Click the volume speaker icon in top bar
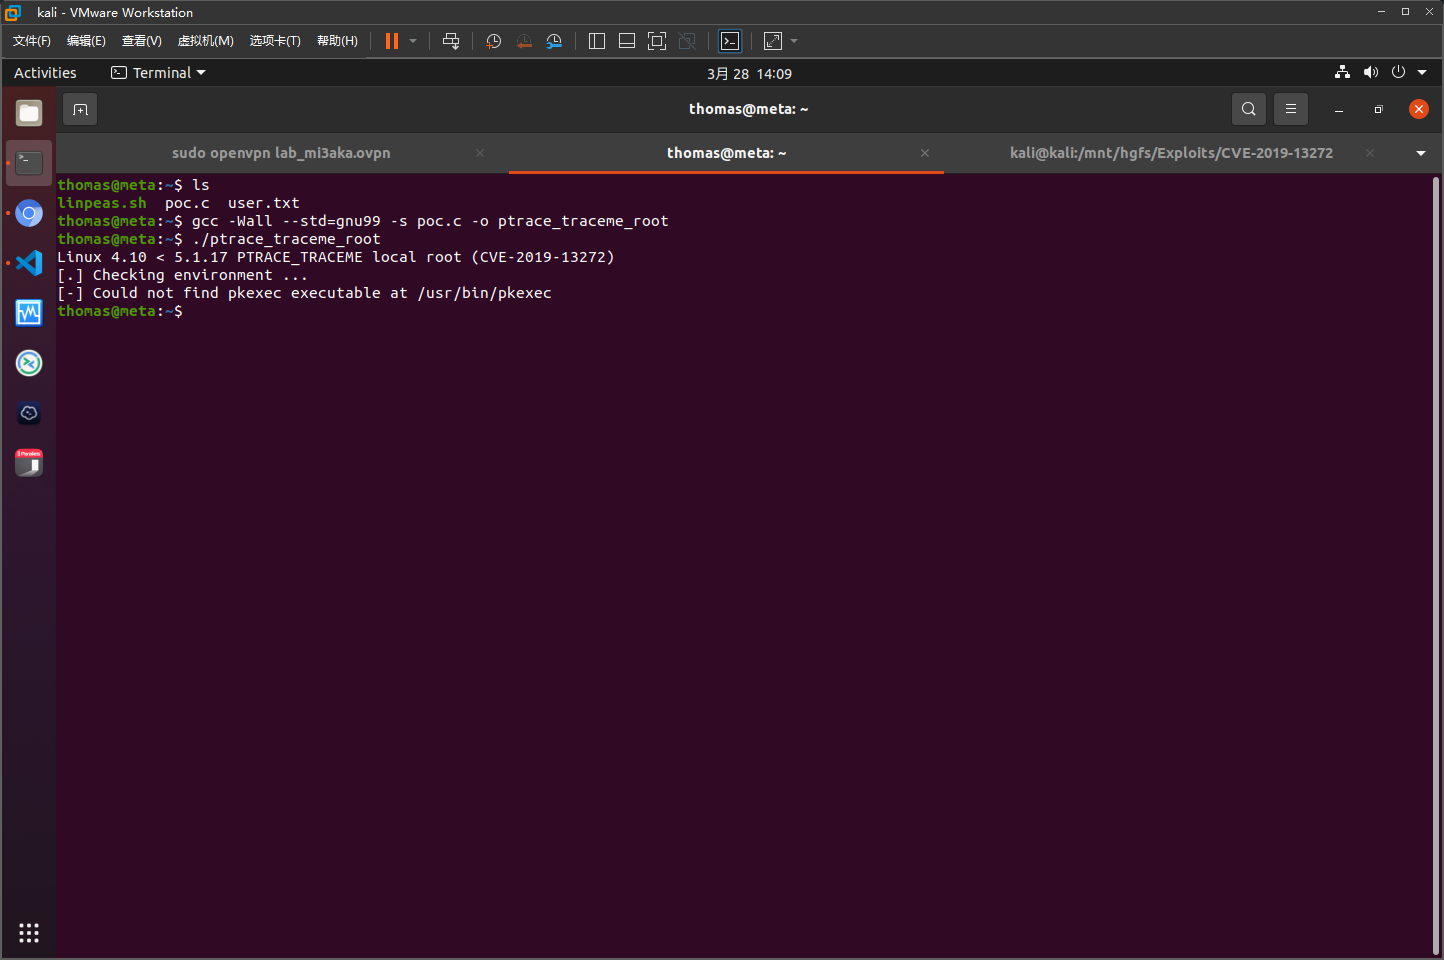This screenshot has height=960, width=1444. click(x=1370, y=72)
